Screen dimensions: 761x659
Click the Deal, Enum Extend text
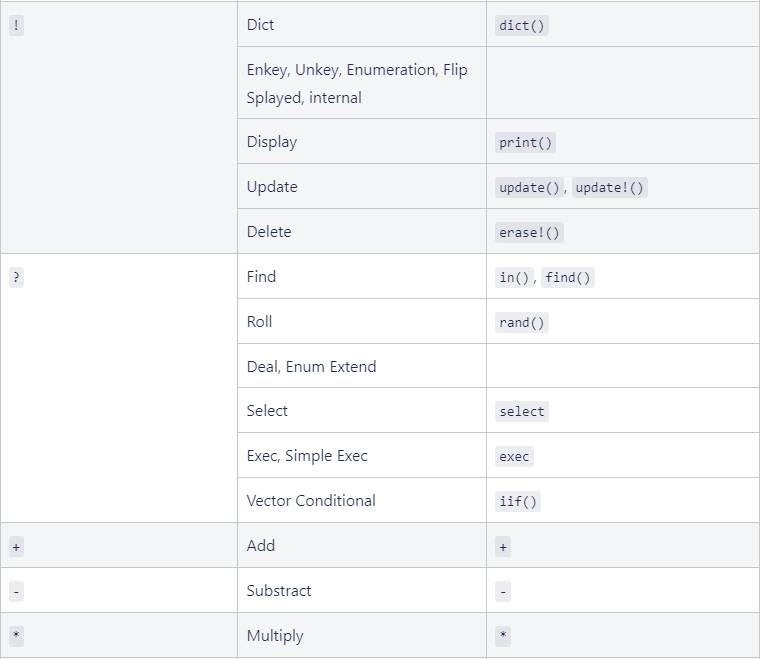coord(311,367)
